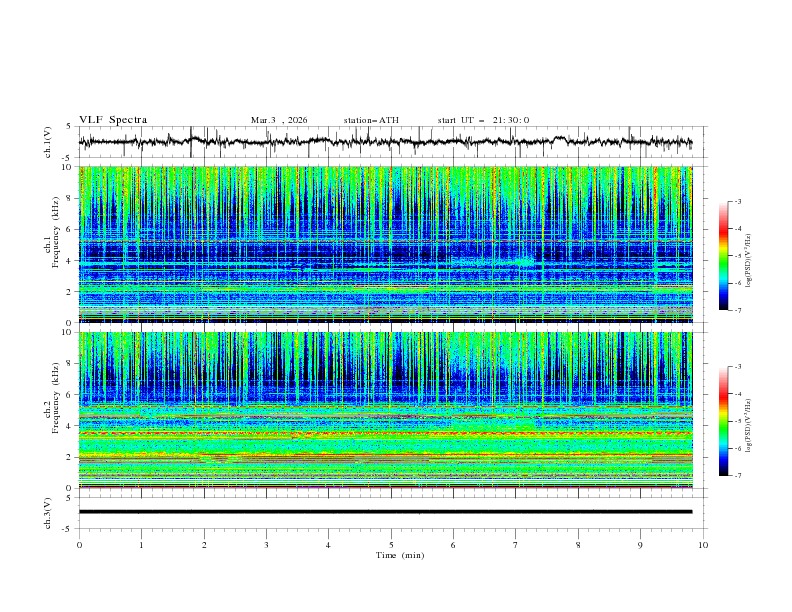
Task: Select the "Mar.3 , 2026" date label
Action: 279,120
